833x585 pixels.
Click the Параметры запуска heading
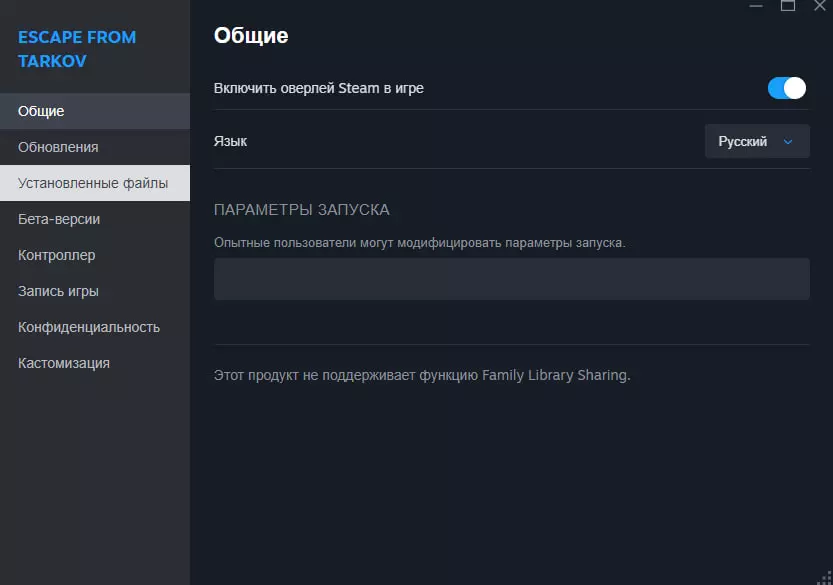tap(302, 210)
